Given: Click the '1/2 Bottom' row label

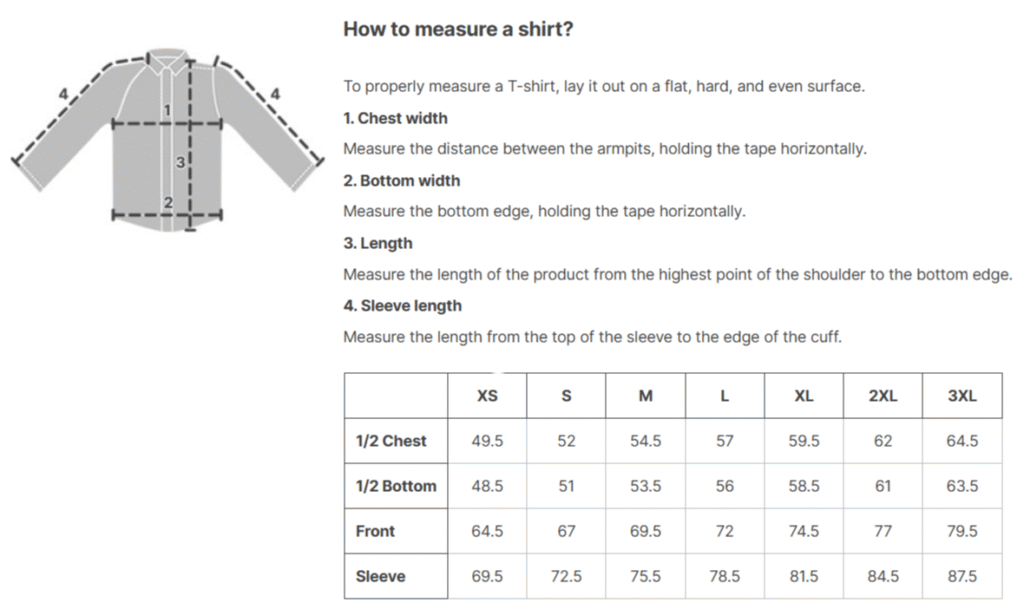Looking at the screenshot, I should click(396, 486).
